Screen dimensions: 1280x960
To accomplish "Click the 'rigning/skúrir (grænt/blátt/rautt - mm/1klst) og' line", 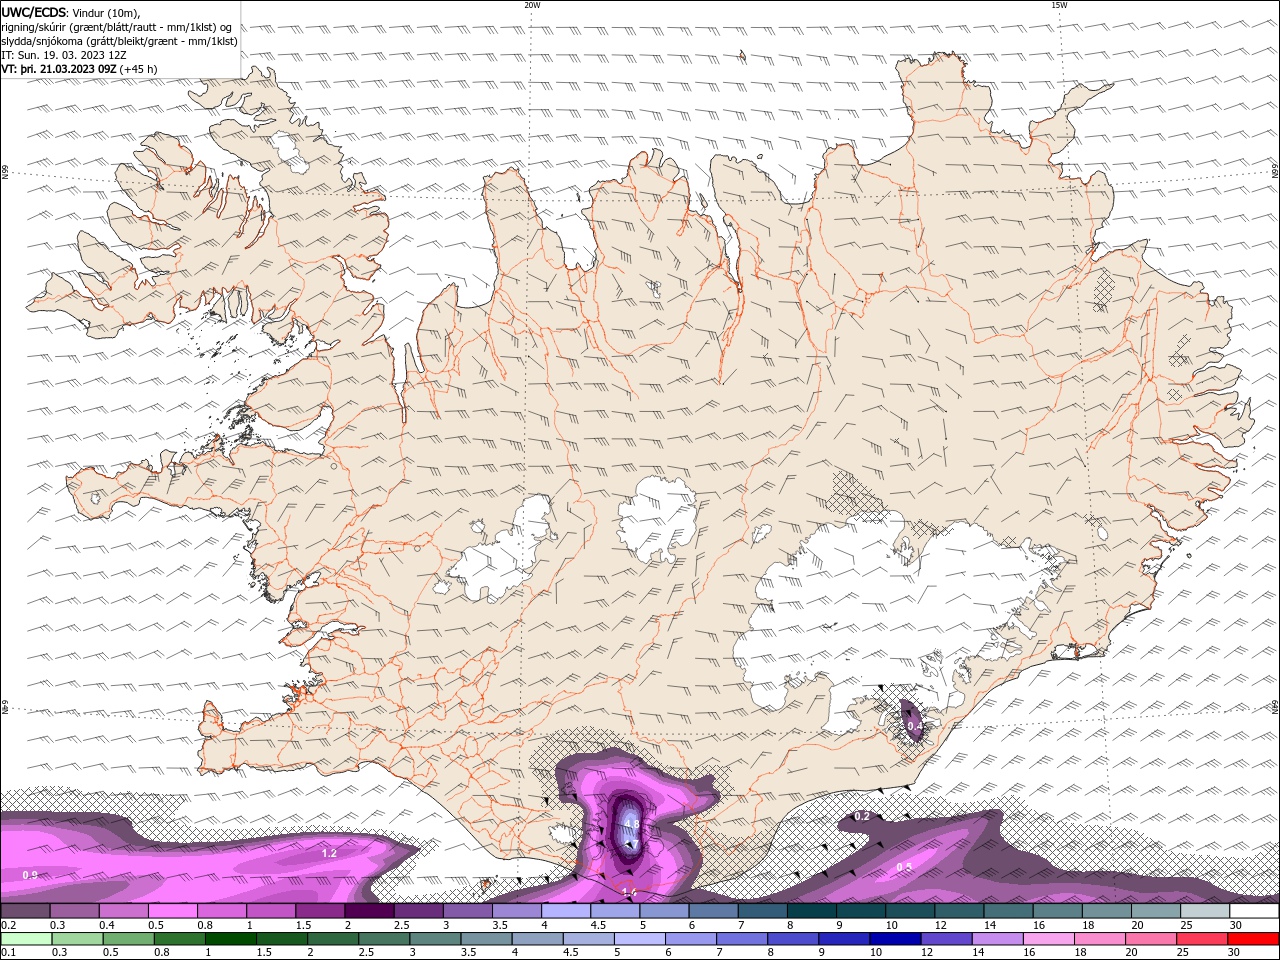I will coord(118,26).
